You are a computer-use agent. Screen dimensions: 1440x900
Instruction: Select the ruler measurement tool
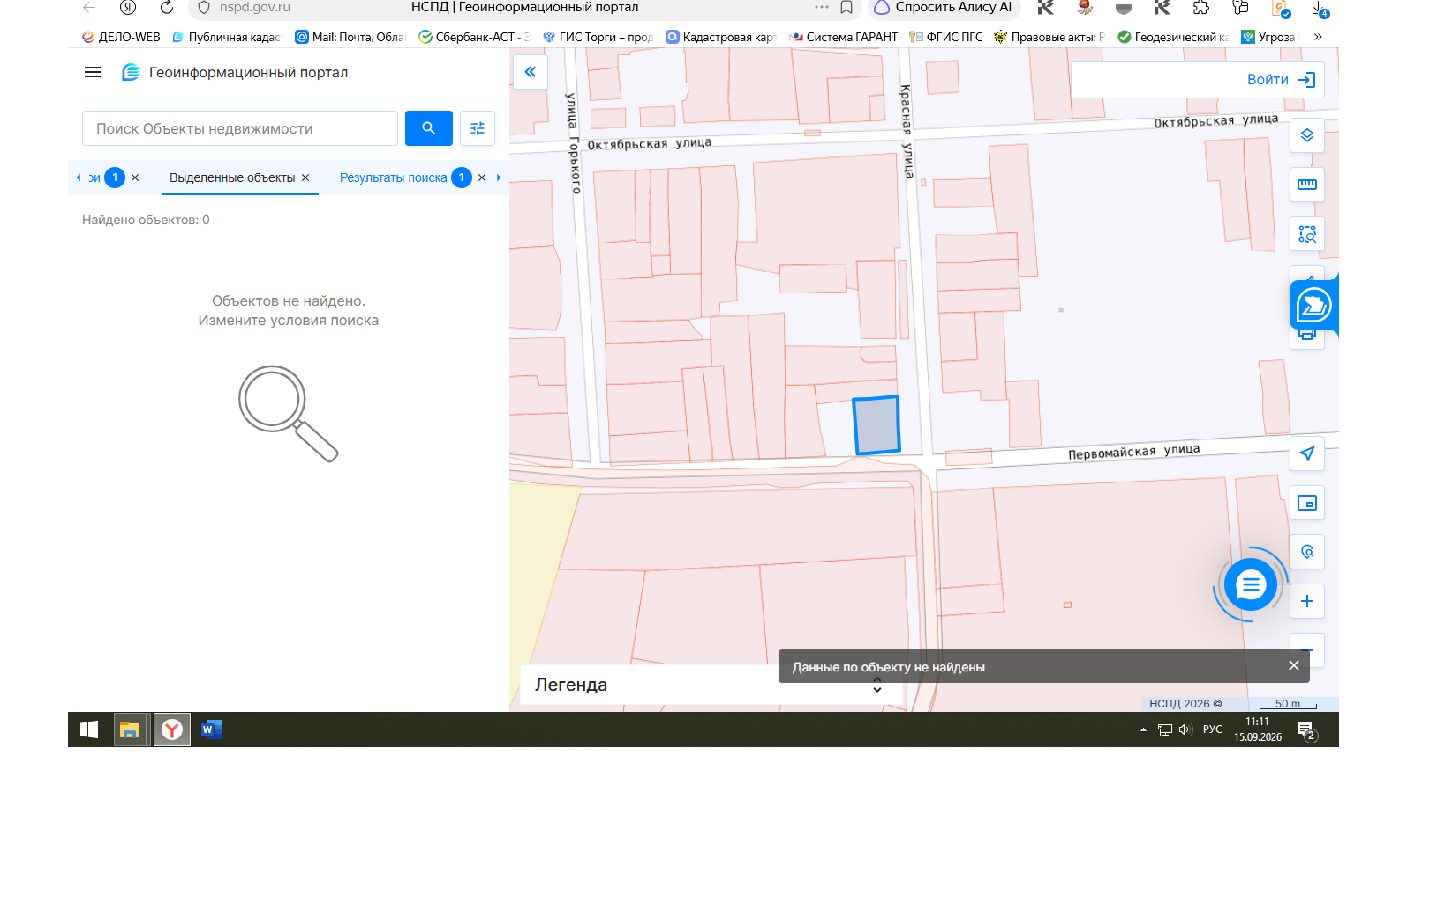tap(1307, 184)
